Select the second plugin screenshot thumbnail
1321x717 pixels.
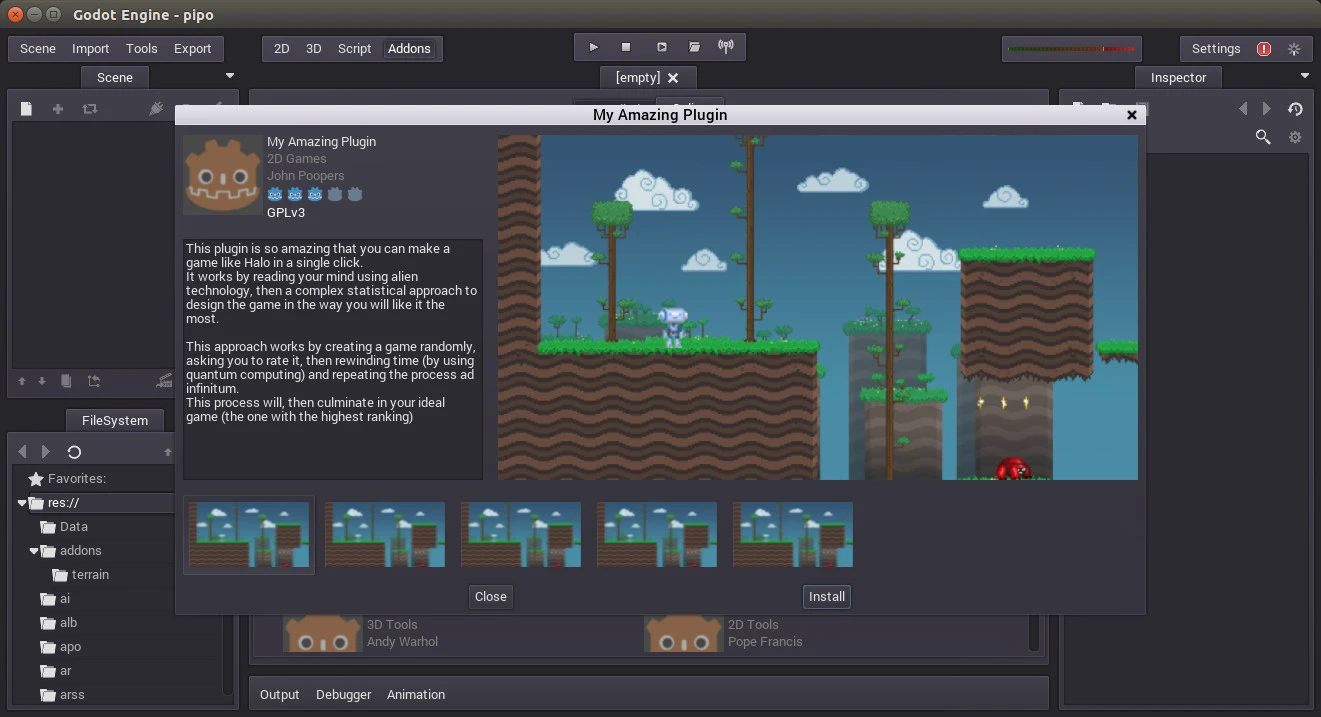click(384, 534)
